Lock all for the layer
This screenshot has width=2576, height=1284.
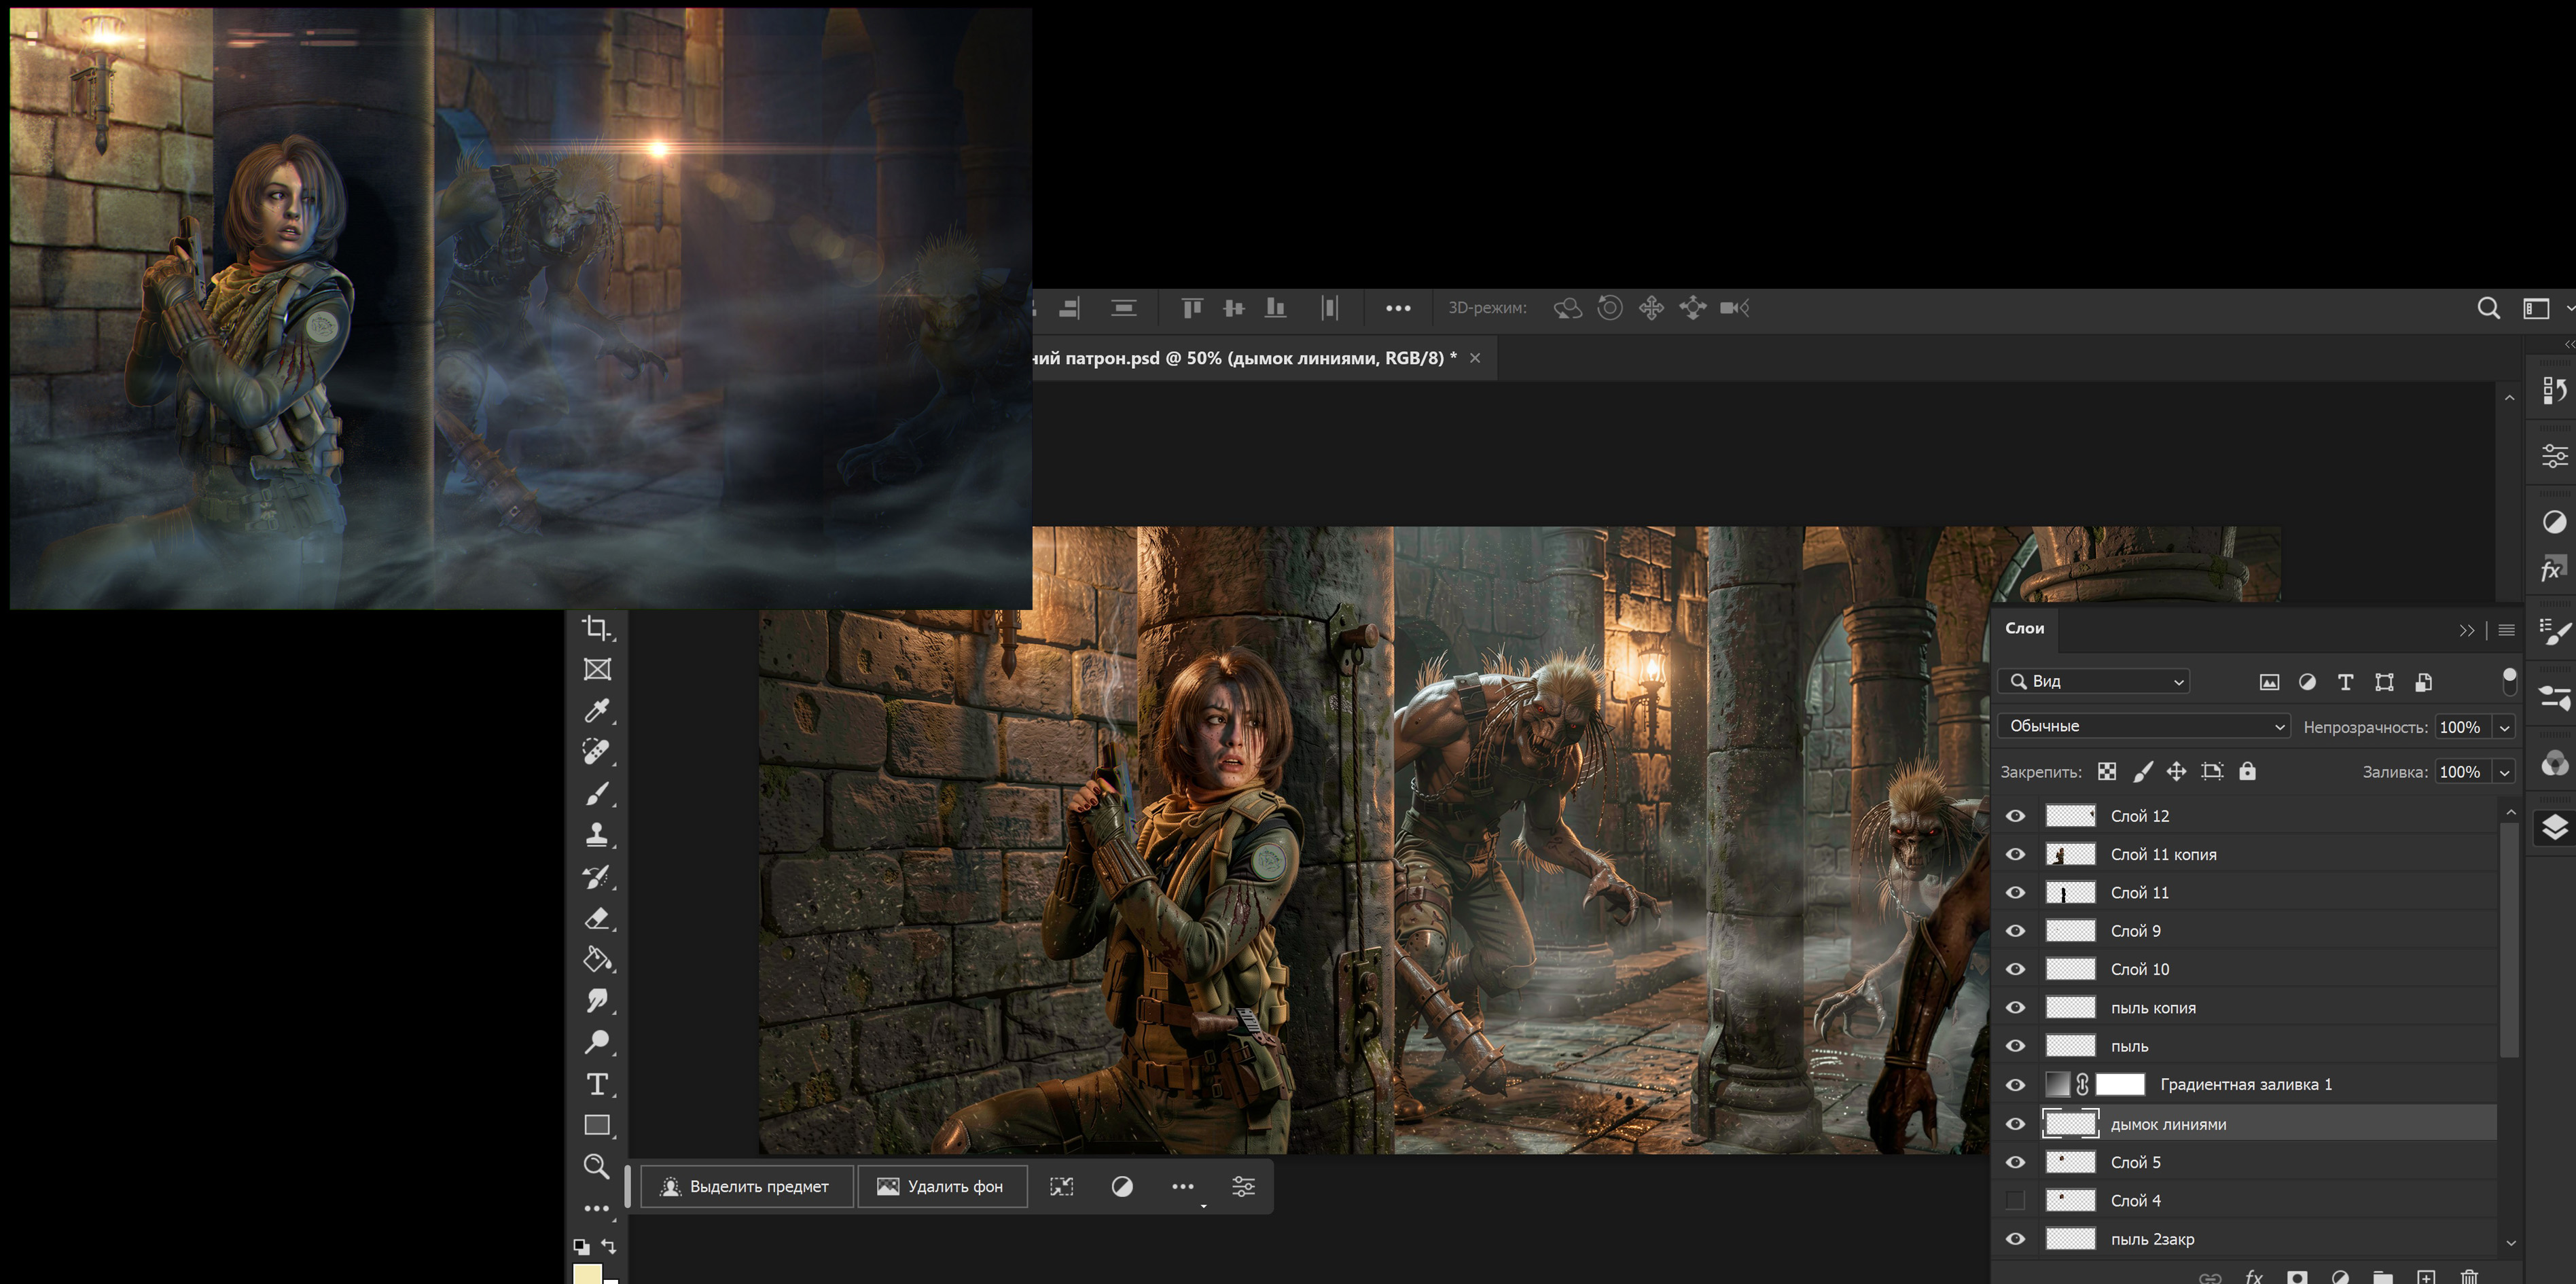point(2247,771)
